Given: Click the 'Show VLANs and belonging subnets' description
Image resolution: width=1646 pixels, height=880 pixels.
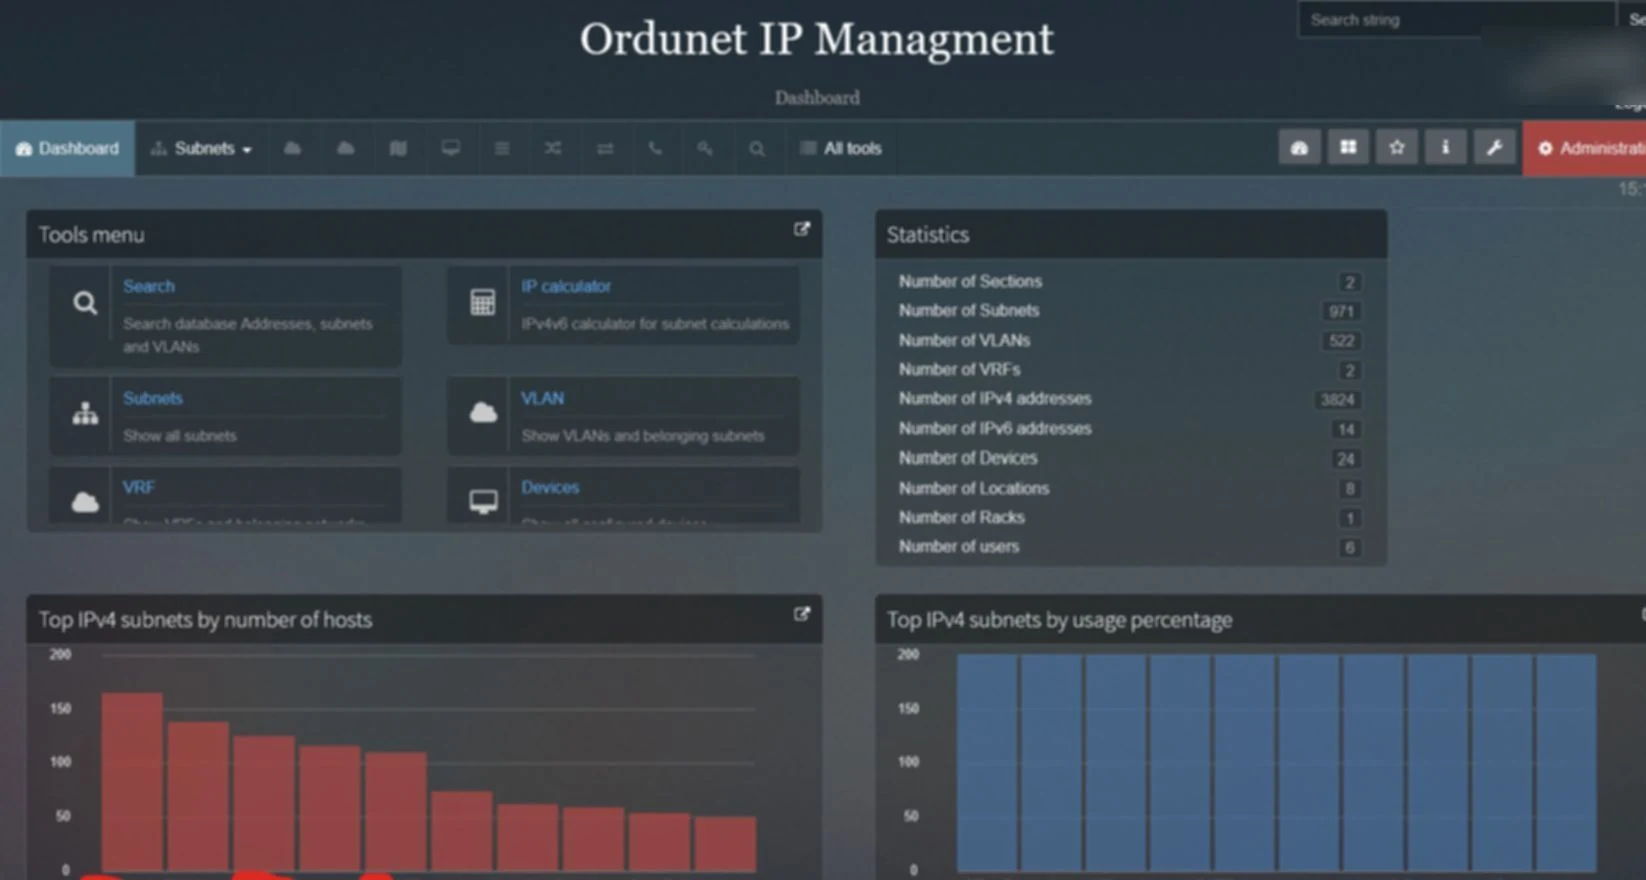Looking at the screenshot, I should click(643, 436).
